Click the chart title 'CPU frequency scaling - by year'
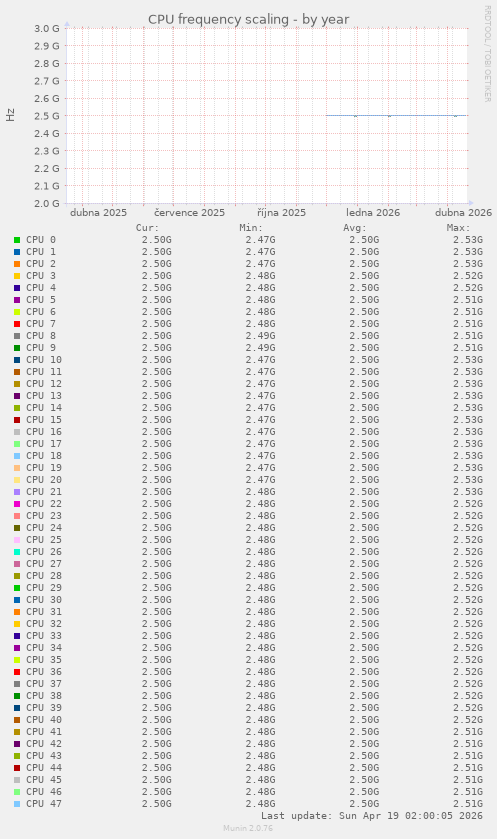 249,20
